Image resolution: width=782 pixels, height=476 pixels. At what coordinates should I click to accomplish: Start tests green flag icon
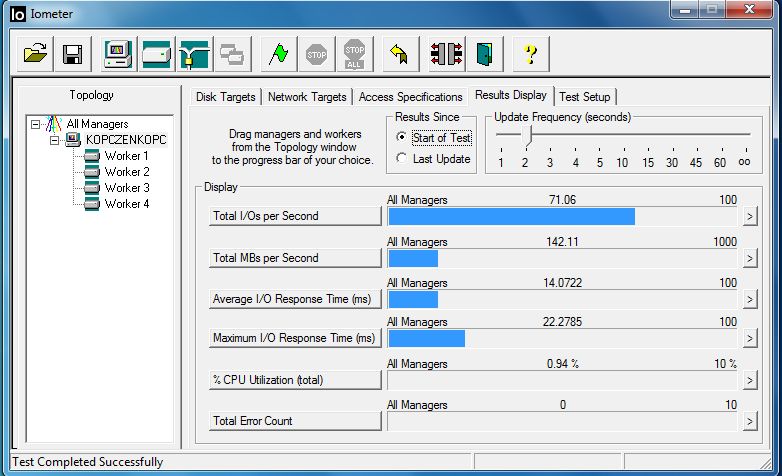point(279,53)
